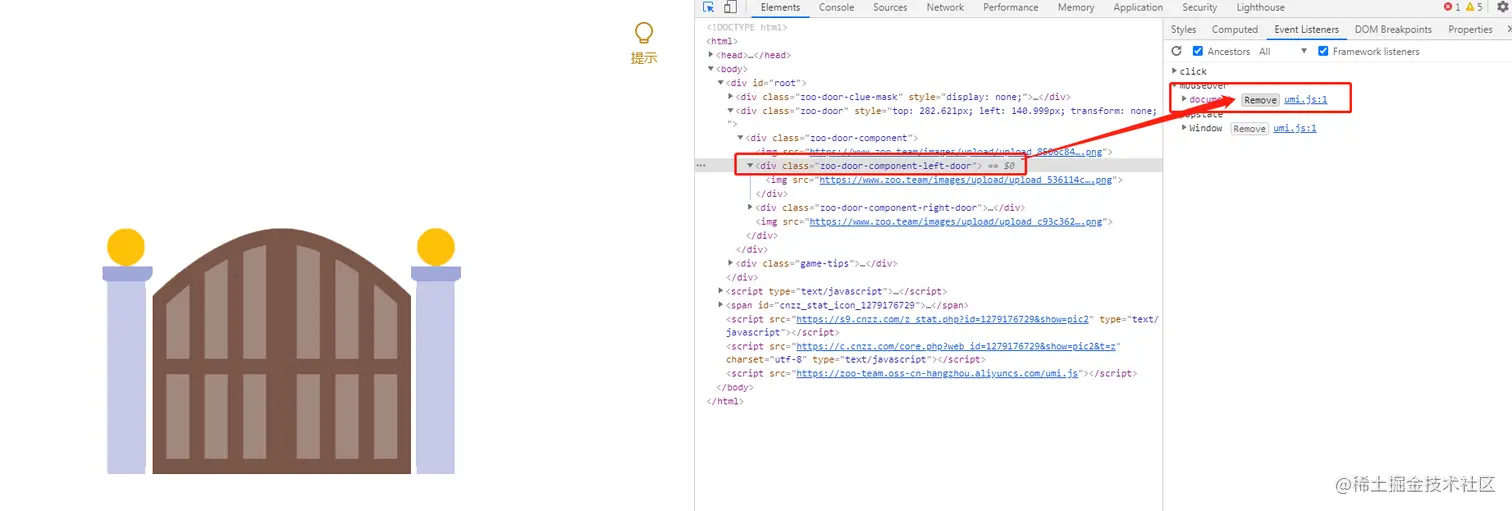Image resolution: width=1512 pixels, height=511 pixels.
Task: Collapse the div id root node
Action: pyautogui.click(x=721, y=83)
